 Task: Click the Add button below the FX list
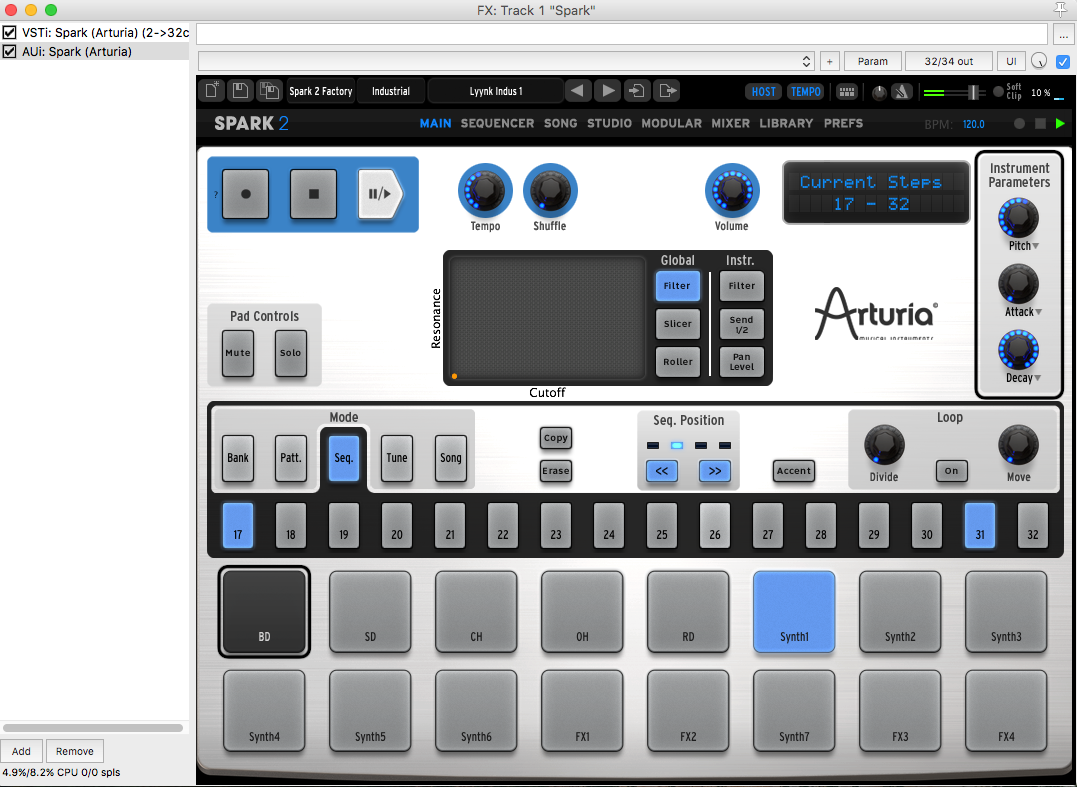[x=21, y=751]
